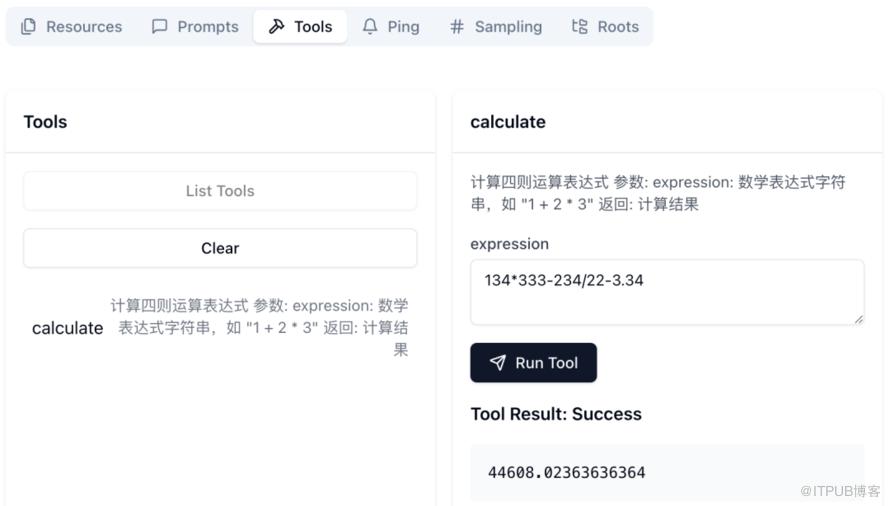Screen dimensions: 890x506
Task: Show the Roots tab
Action: click(618, 27)
